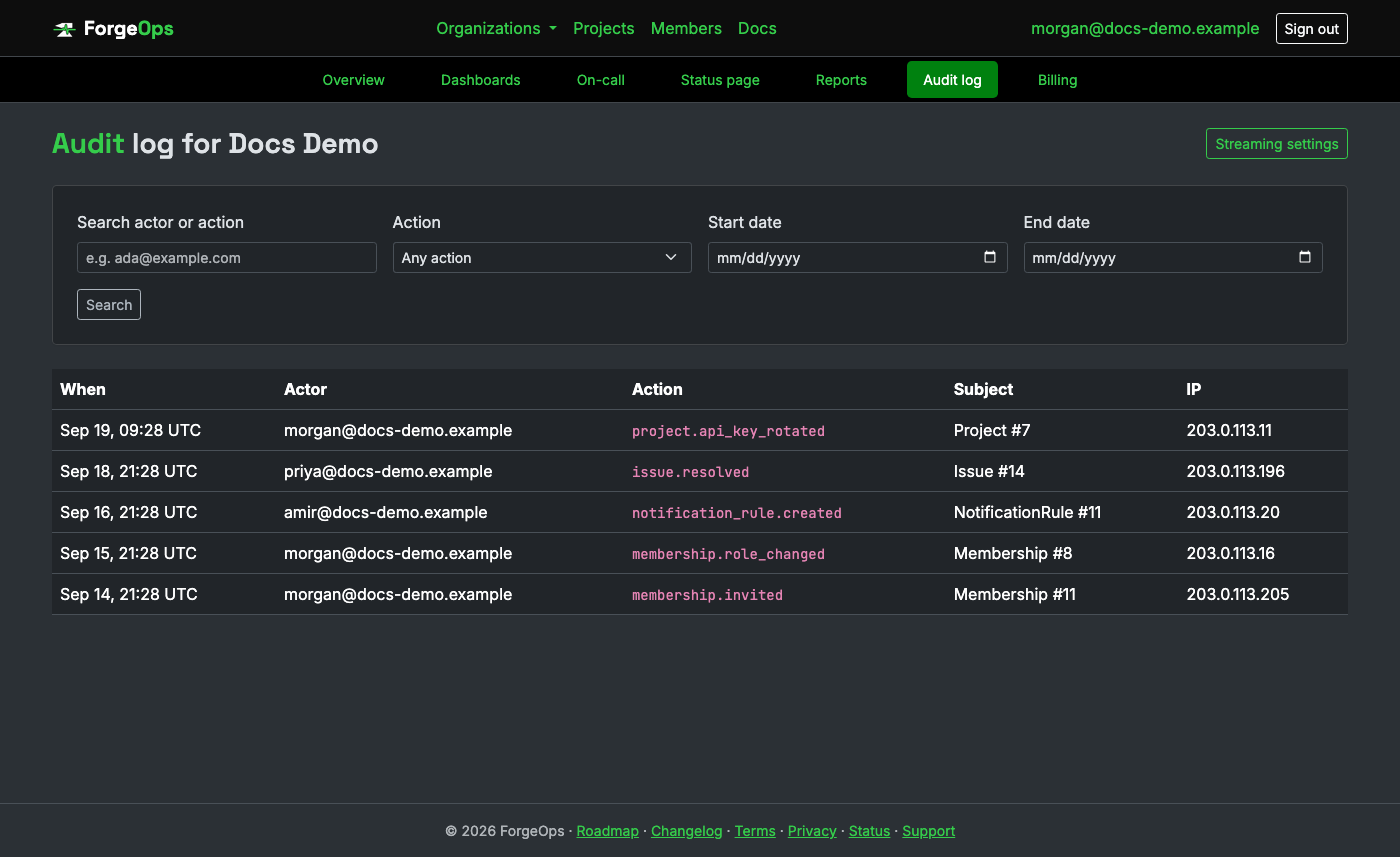
Task: Open the morgan@docs-demo.example account link
Action: tap(1145, 28)
